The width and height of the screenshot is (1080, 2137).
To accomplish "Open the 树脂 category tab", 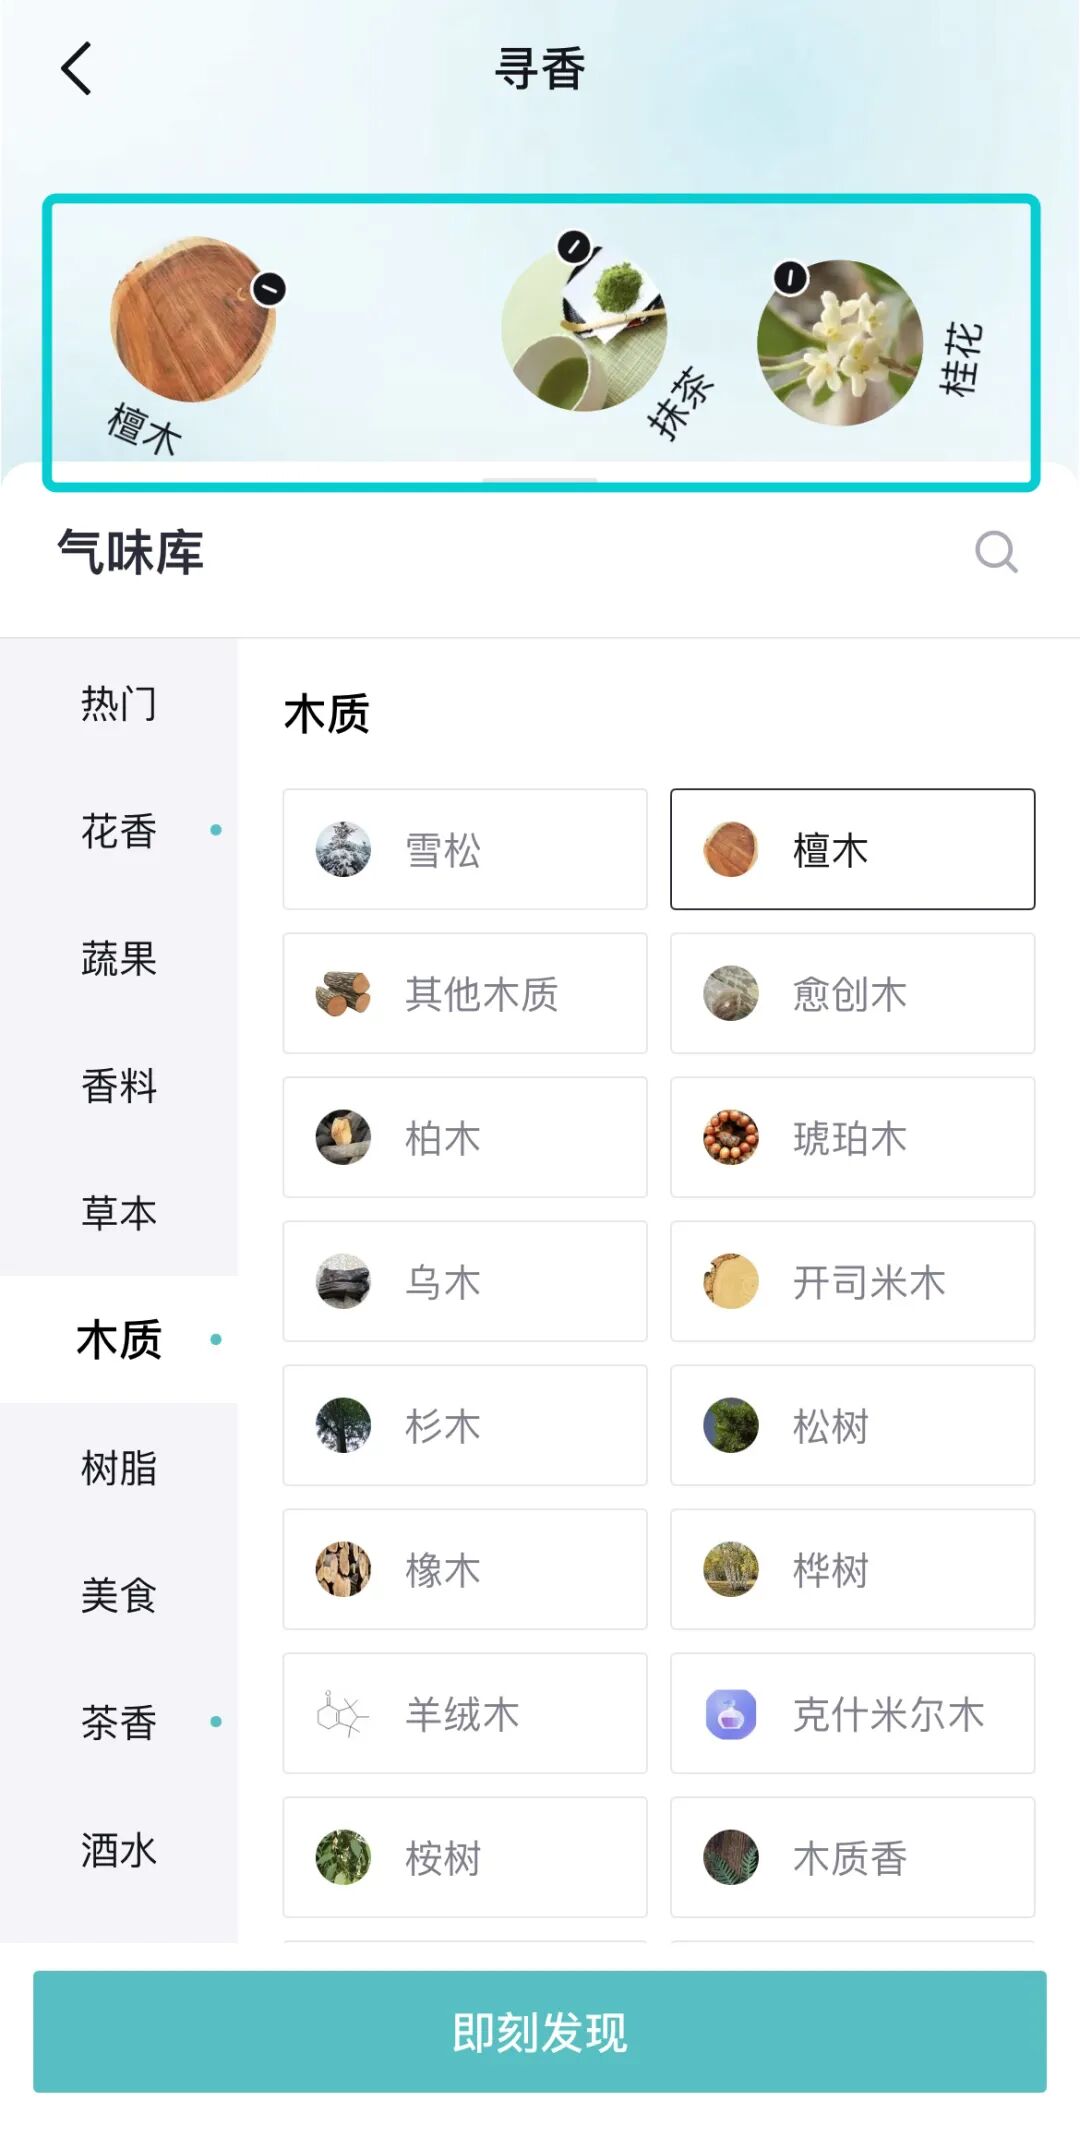I will [119, 1467].
